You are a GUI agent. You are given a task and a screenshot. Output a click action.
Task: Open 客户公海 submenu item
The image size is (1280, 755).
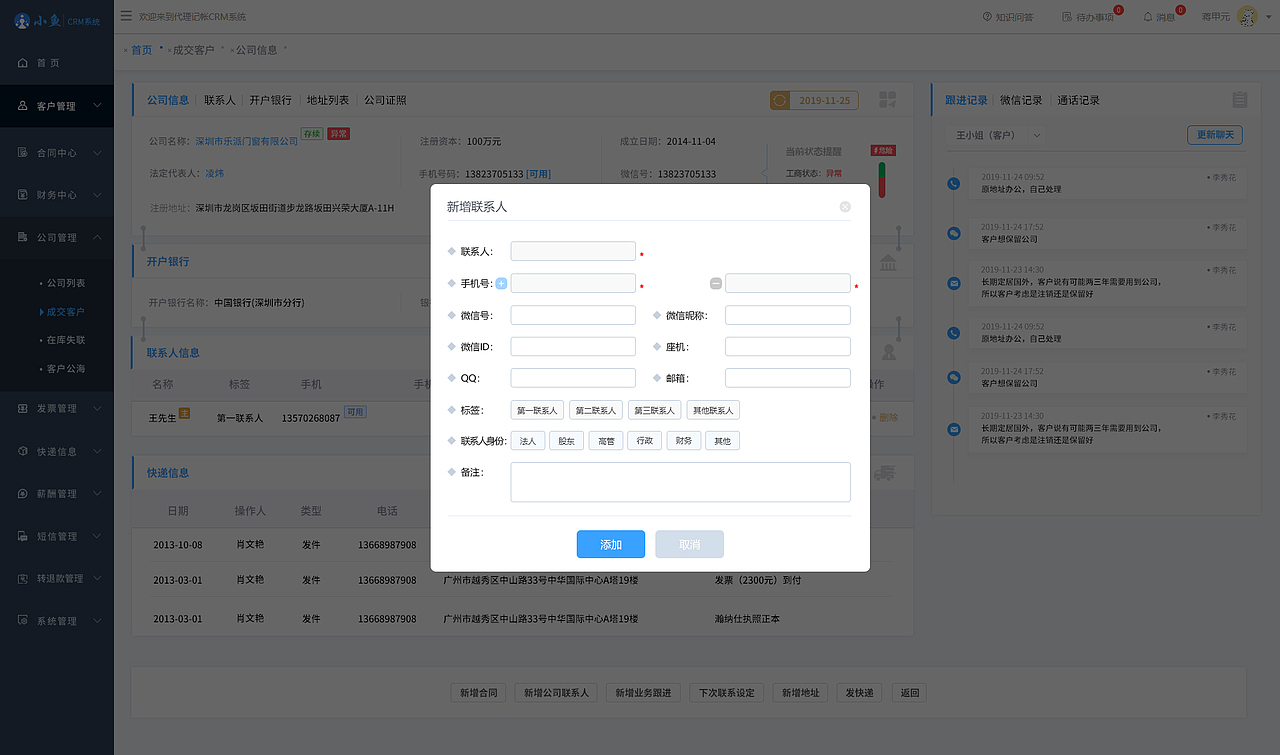66,369
